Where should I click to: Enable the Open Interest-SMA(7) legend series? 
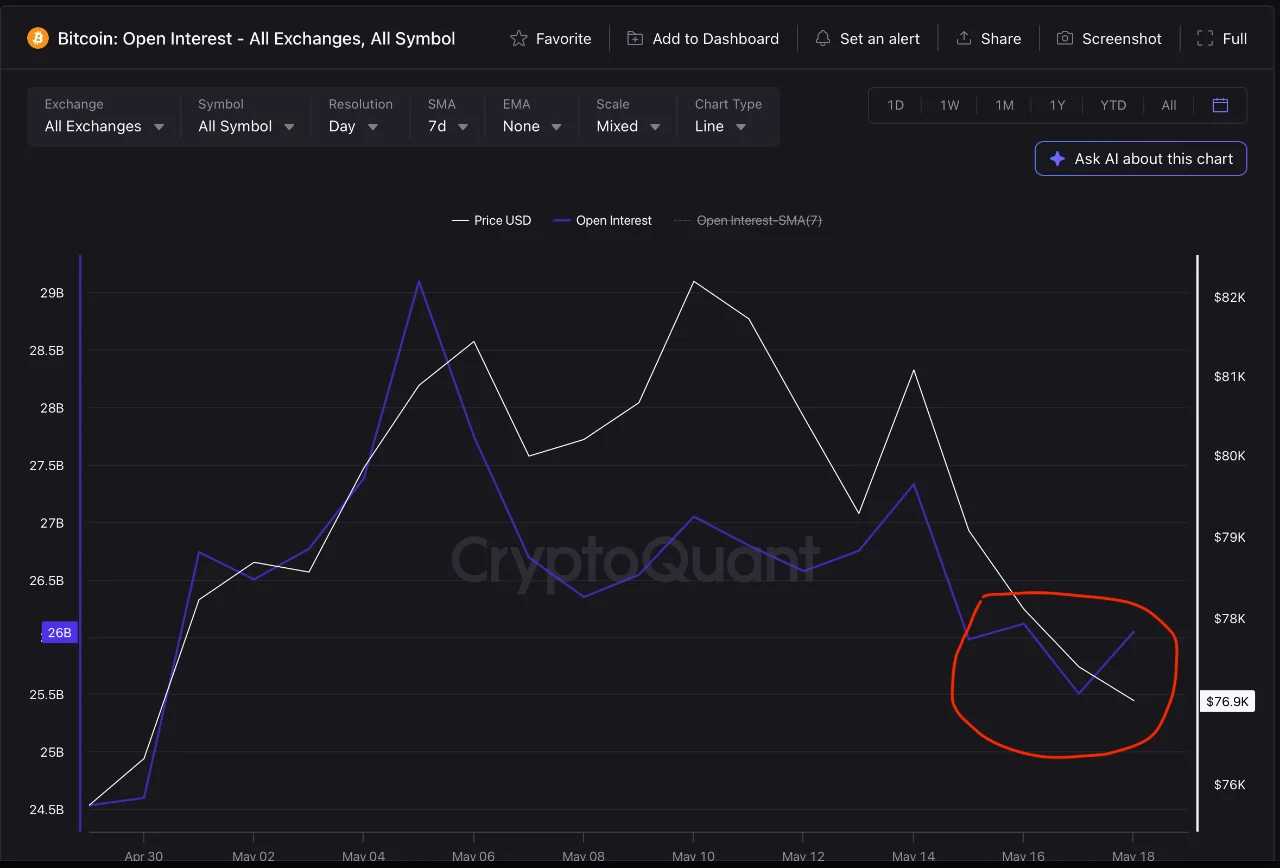[748, 220]
